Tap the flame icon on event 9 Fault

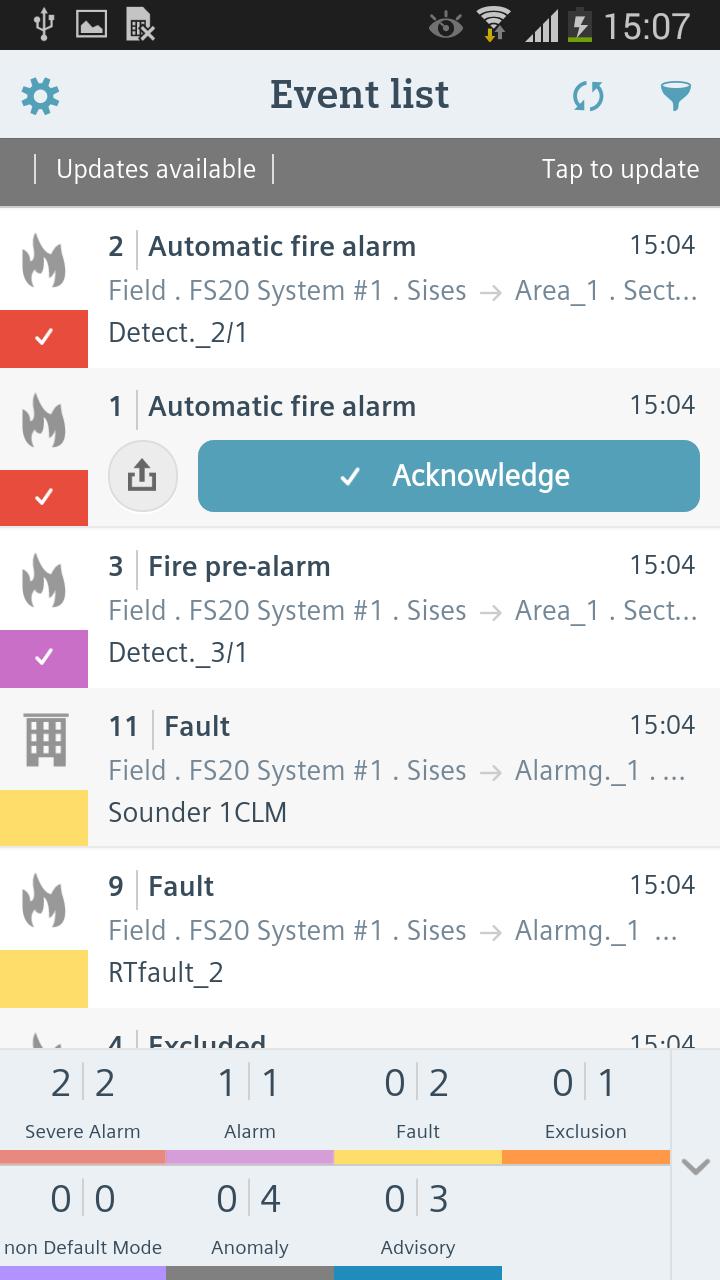(44, 900)
